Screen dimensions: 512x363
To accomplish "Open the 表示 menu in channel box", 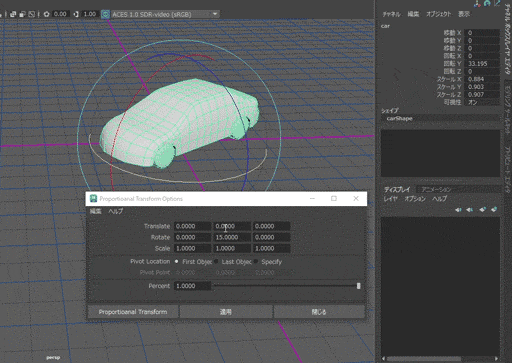I will click(464, 14).
